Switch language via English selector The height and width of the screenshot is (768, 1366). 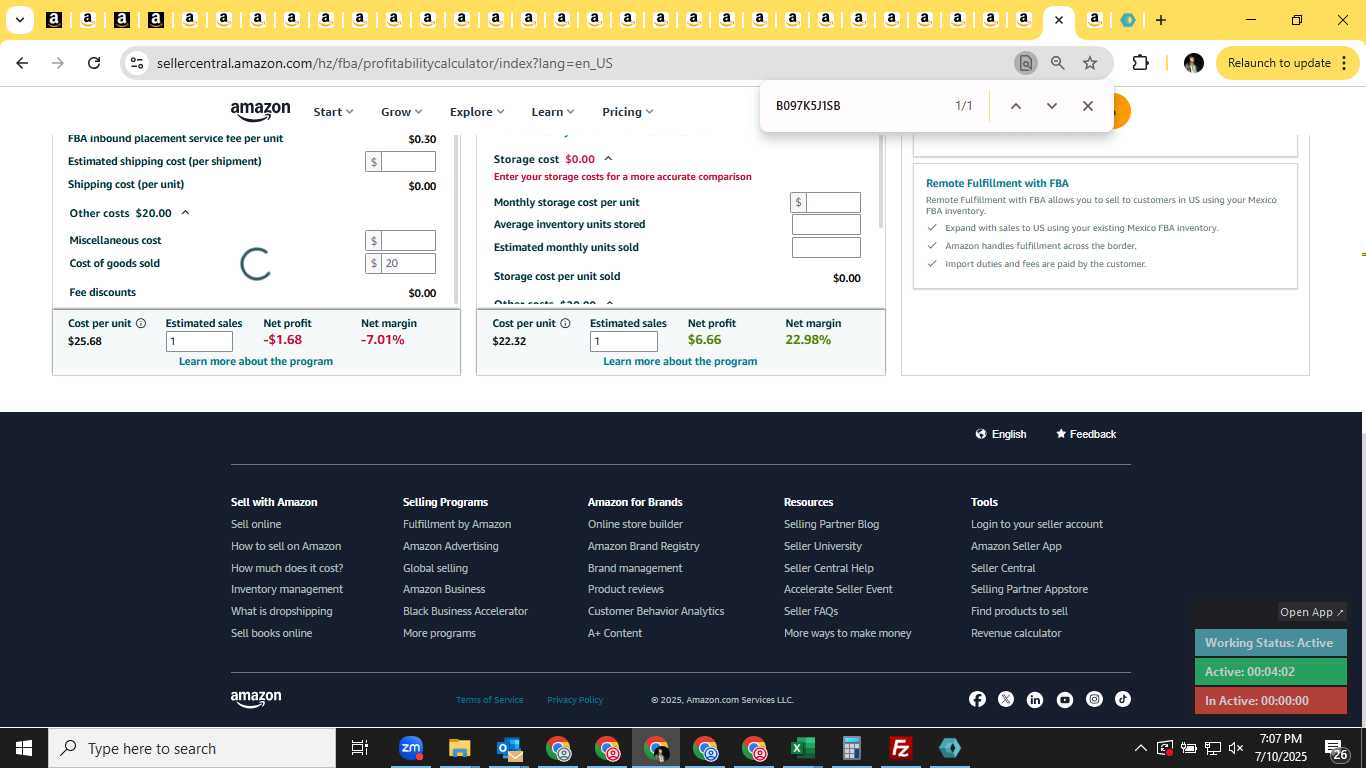[x=1001, y=434]
